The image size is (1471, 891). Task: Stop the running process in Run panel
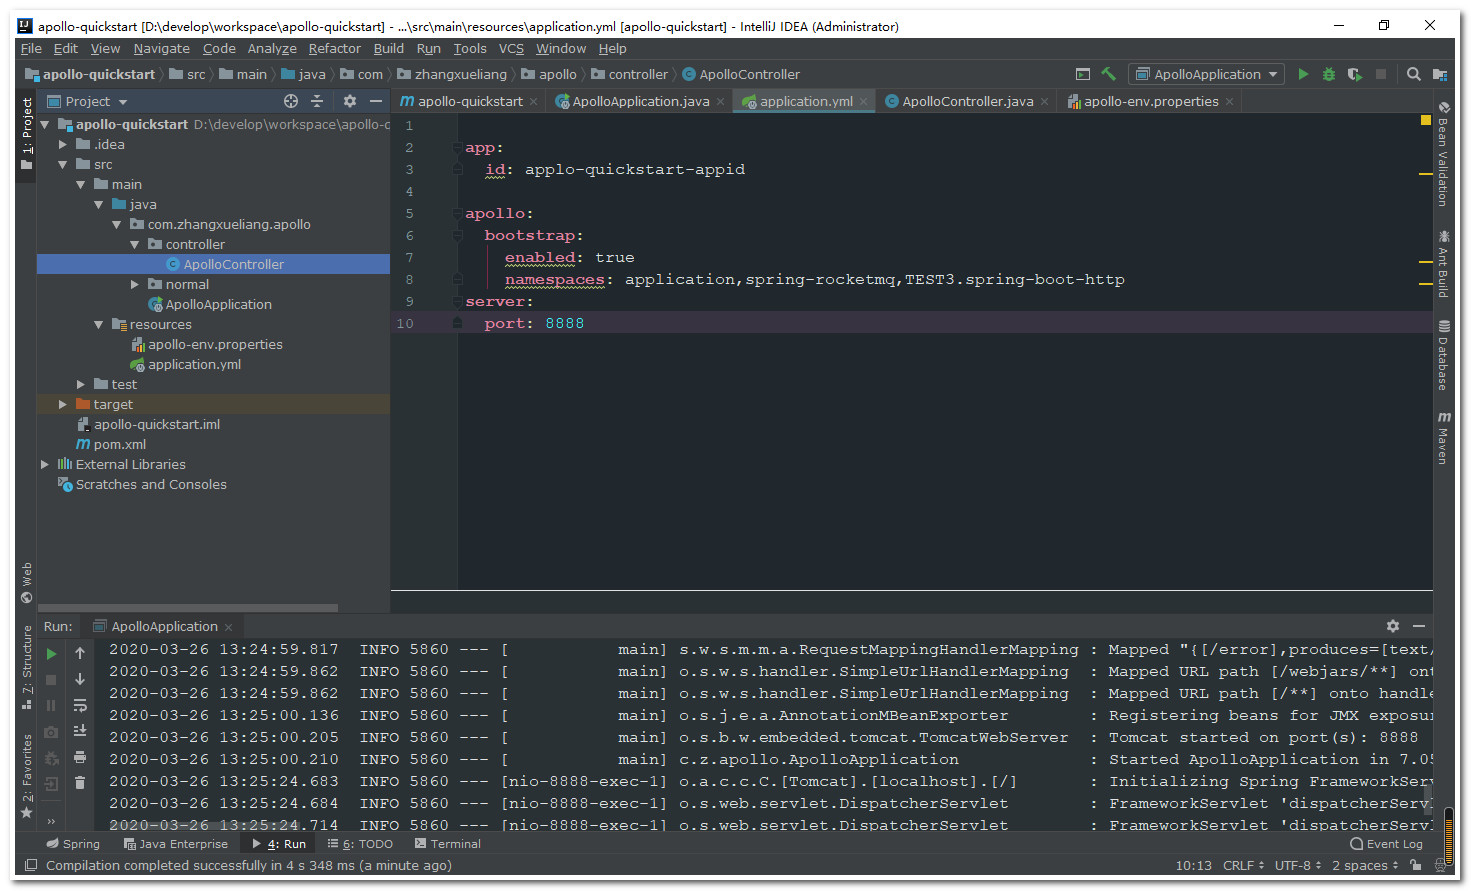pos(52,680)
